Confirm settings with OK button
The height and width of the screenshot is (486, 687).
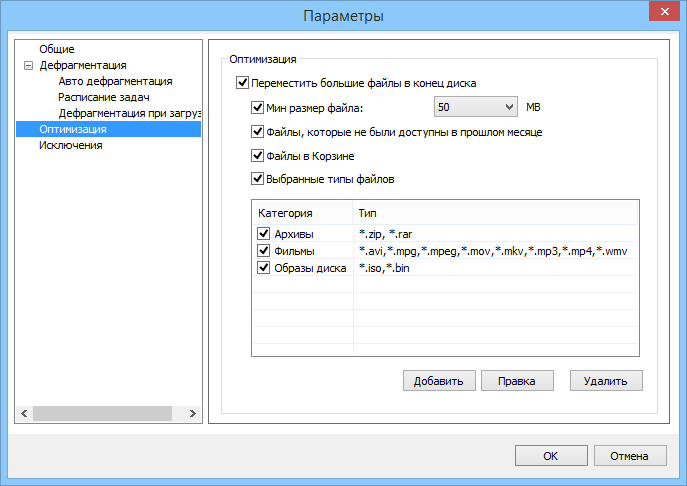click(551, 456)
